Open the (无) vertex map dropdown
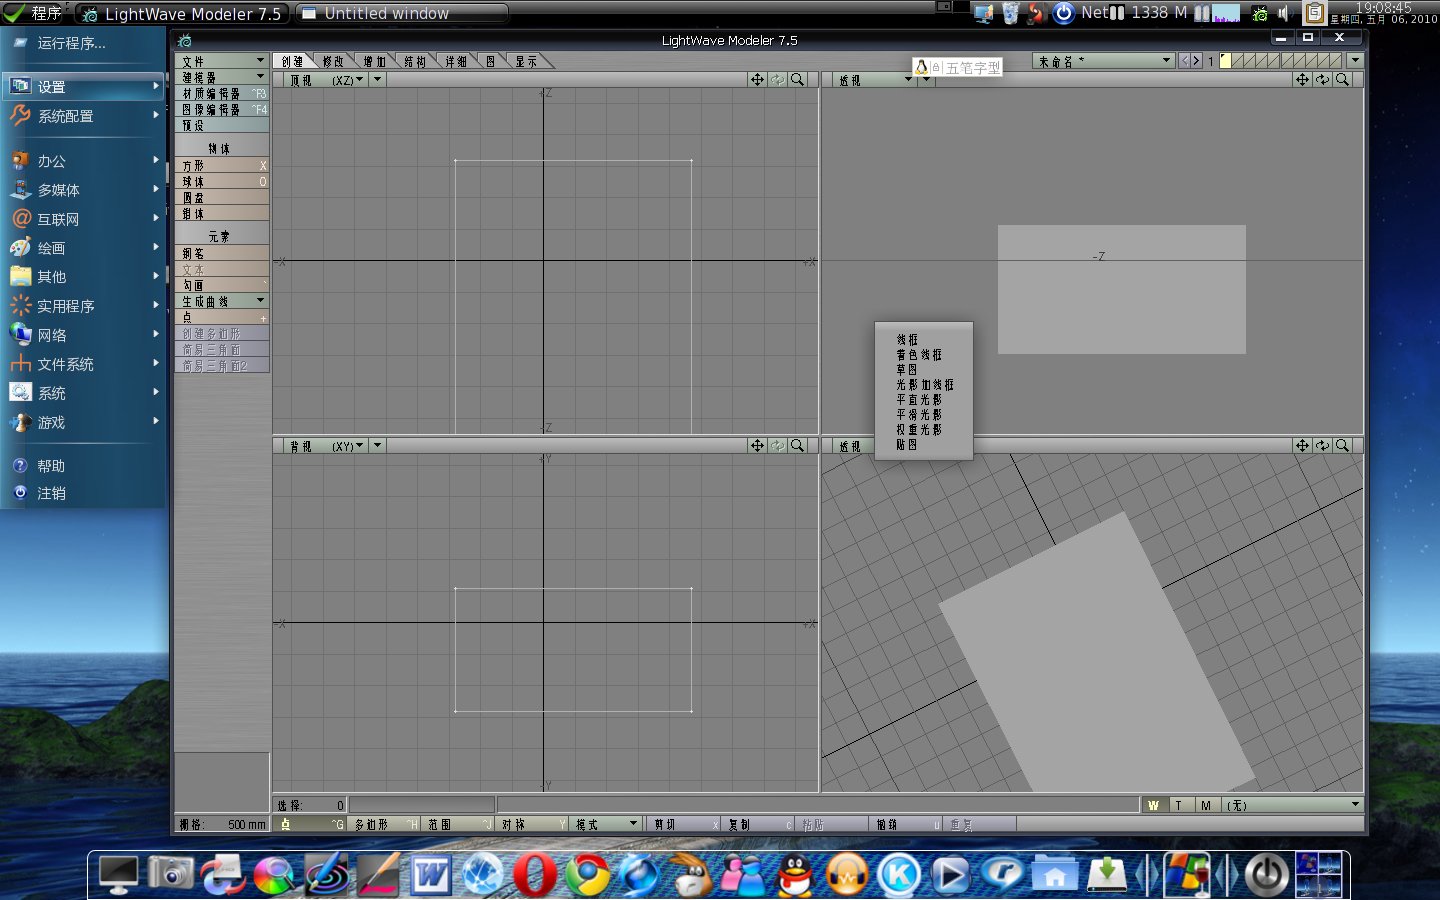1440x900 pixels. click(1292, 805)
